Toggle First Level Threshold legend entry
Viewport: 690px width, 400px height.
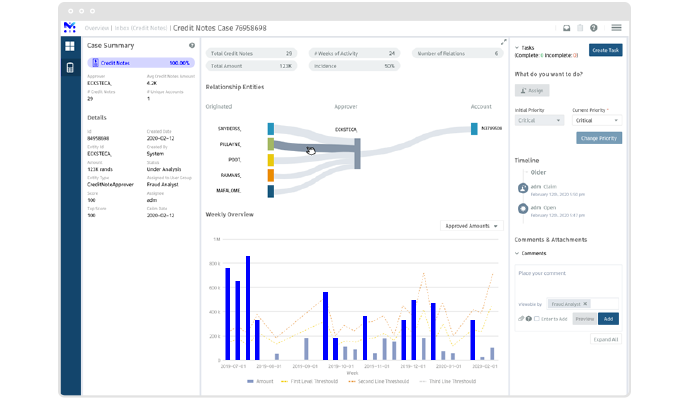tap(309, 381)
